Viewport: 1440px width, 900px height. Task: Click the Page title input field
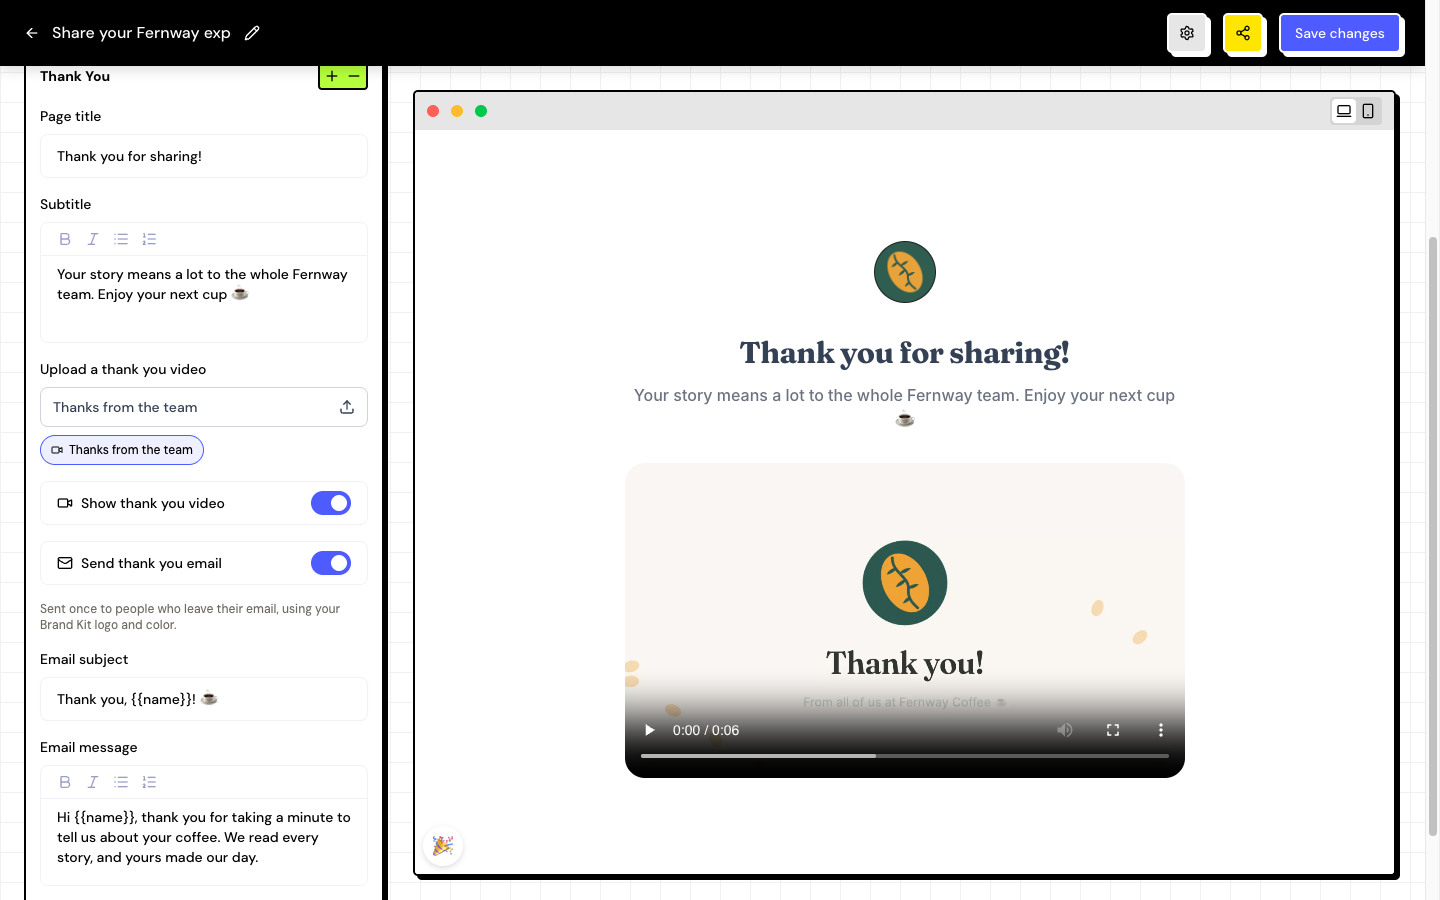[x=204, y=156]
